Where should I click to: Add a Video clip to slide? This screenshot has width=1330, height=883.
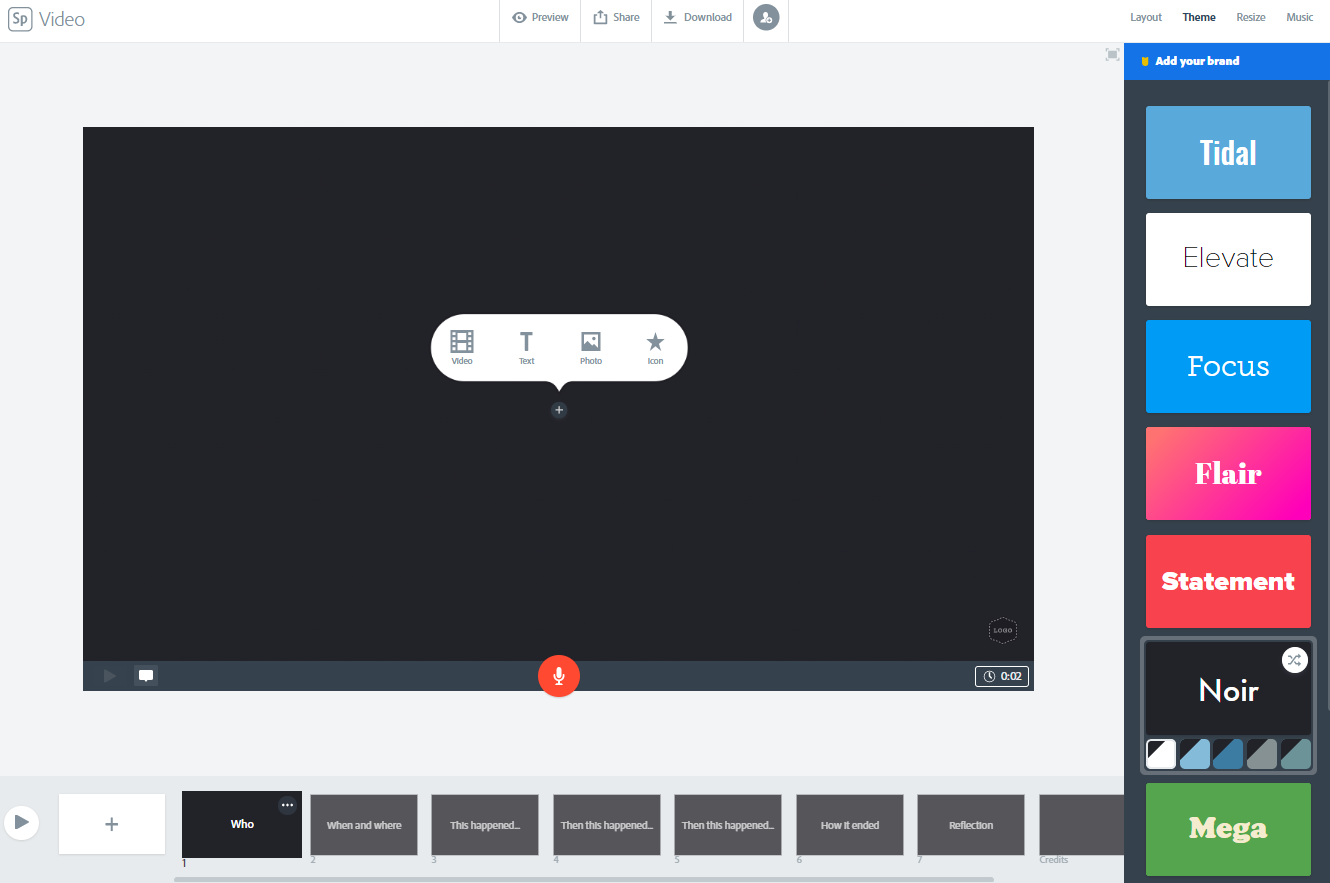[462, 347]
